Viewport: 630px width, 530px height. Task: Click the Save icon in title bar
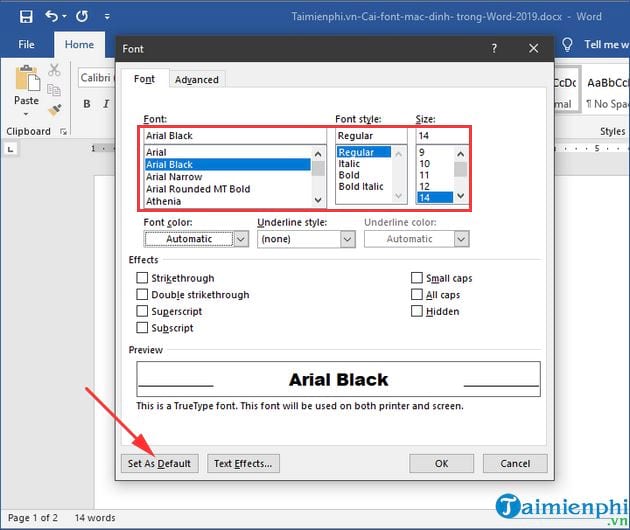coord(26,16)
